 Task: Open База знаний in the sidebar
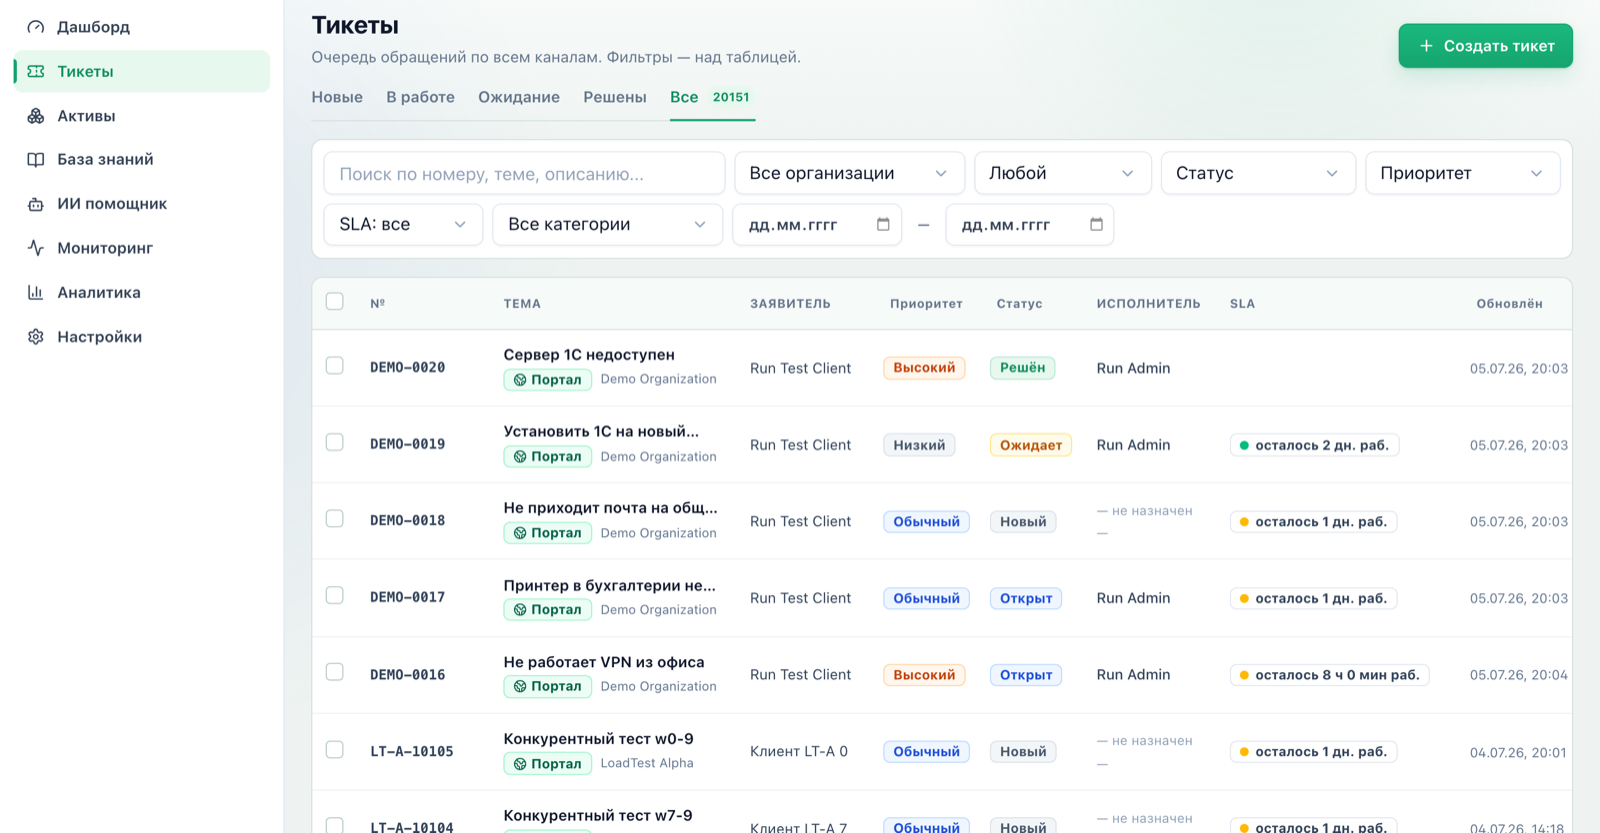(142, 160)
